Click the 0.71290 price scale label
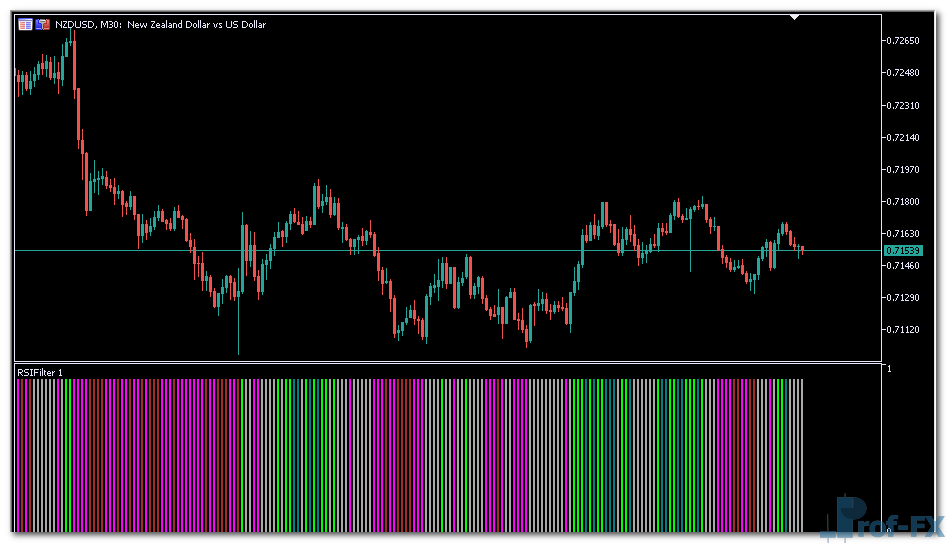Image resolution: width=947 pixels, height=543 pixels. pyautogui.click(x=904, y=297)
